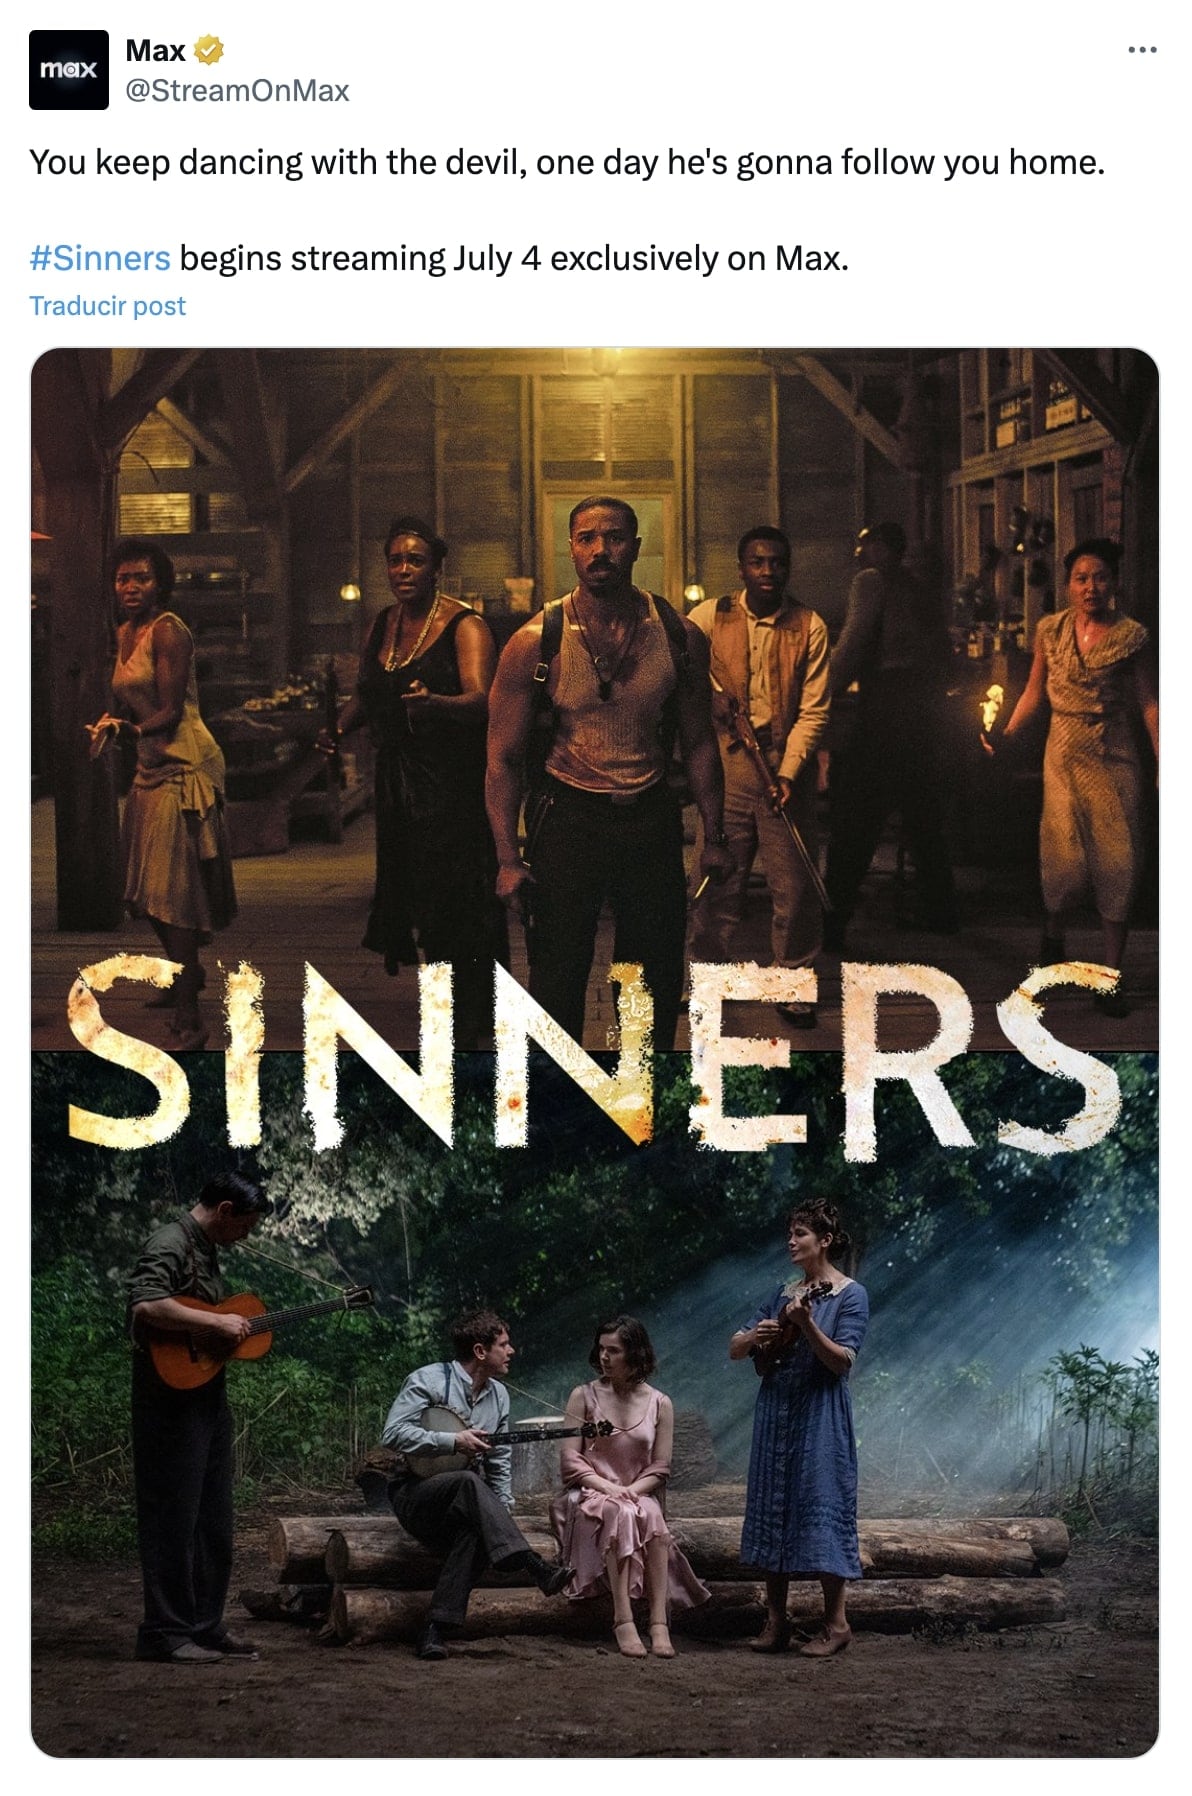Viewport: 1192px width, 1796px height.
Task: Click the Traducir post link
Action: [107, 306]
